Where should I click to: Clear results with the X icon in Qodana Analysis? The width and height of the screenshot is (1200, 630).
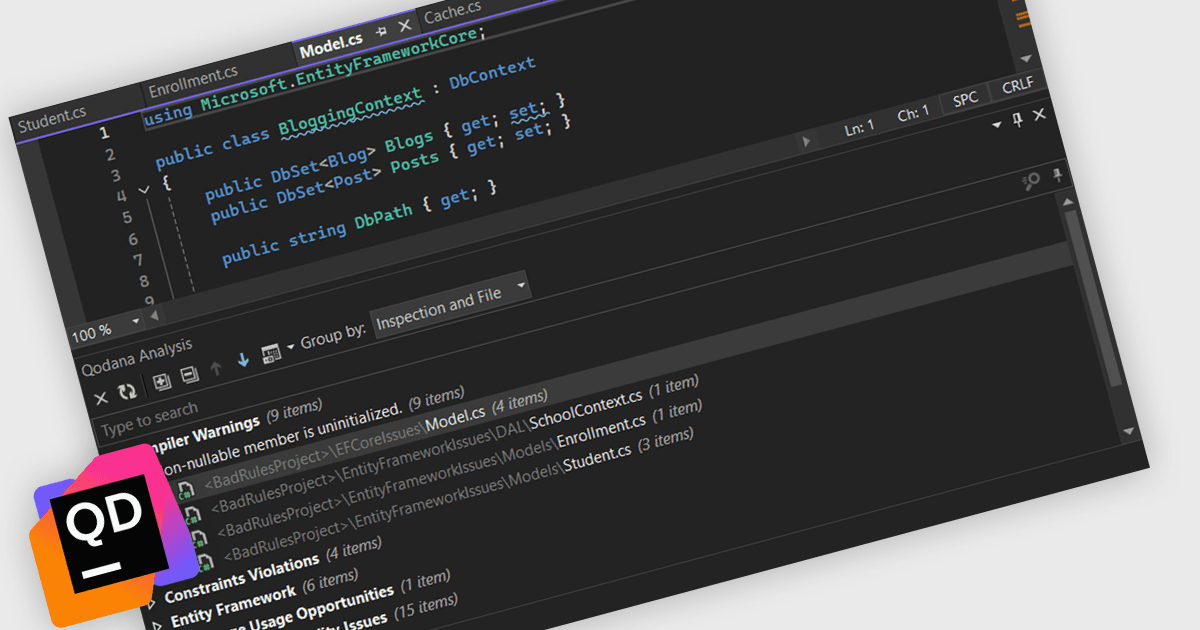click(101, 398)
